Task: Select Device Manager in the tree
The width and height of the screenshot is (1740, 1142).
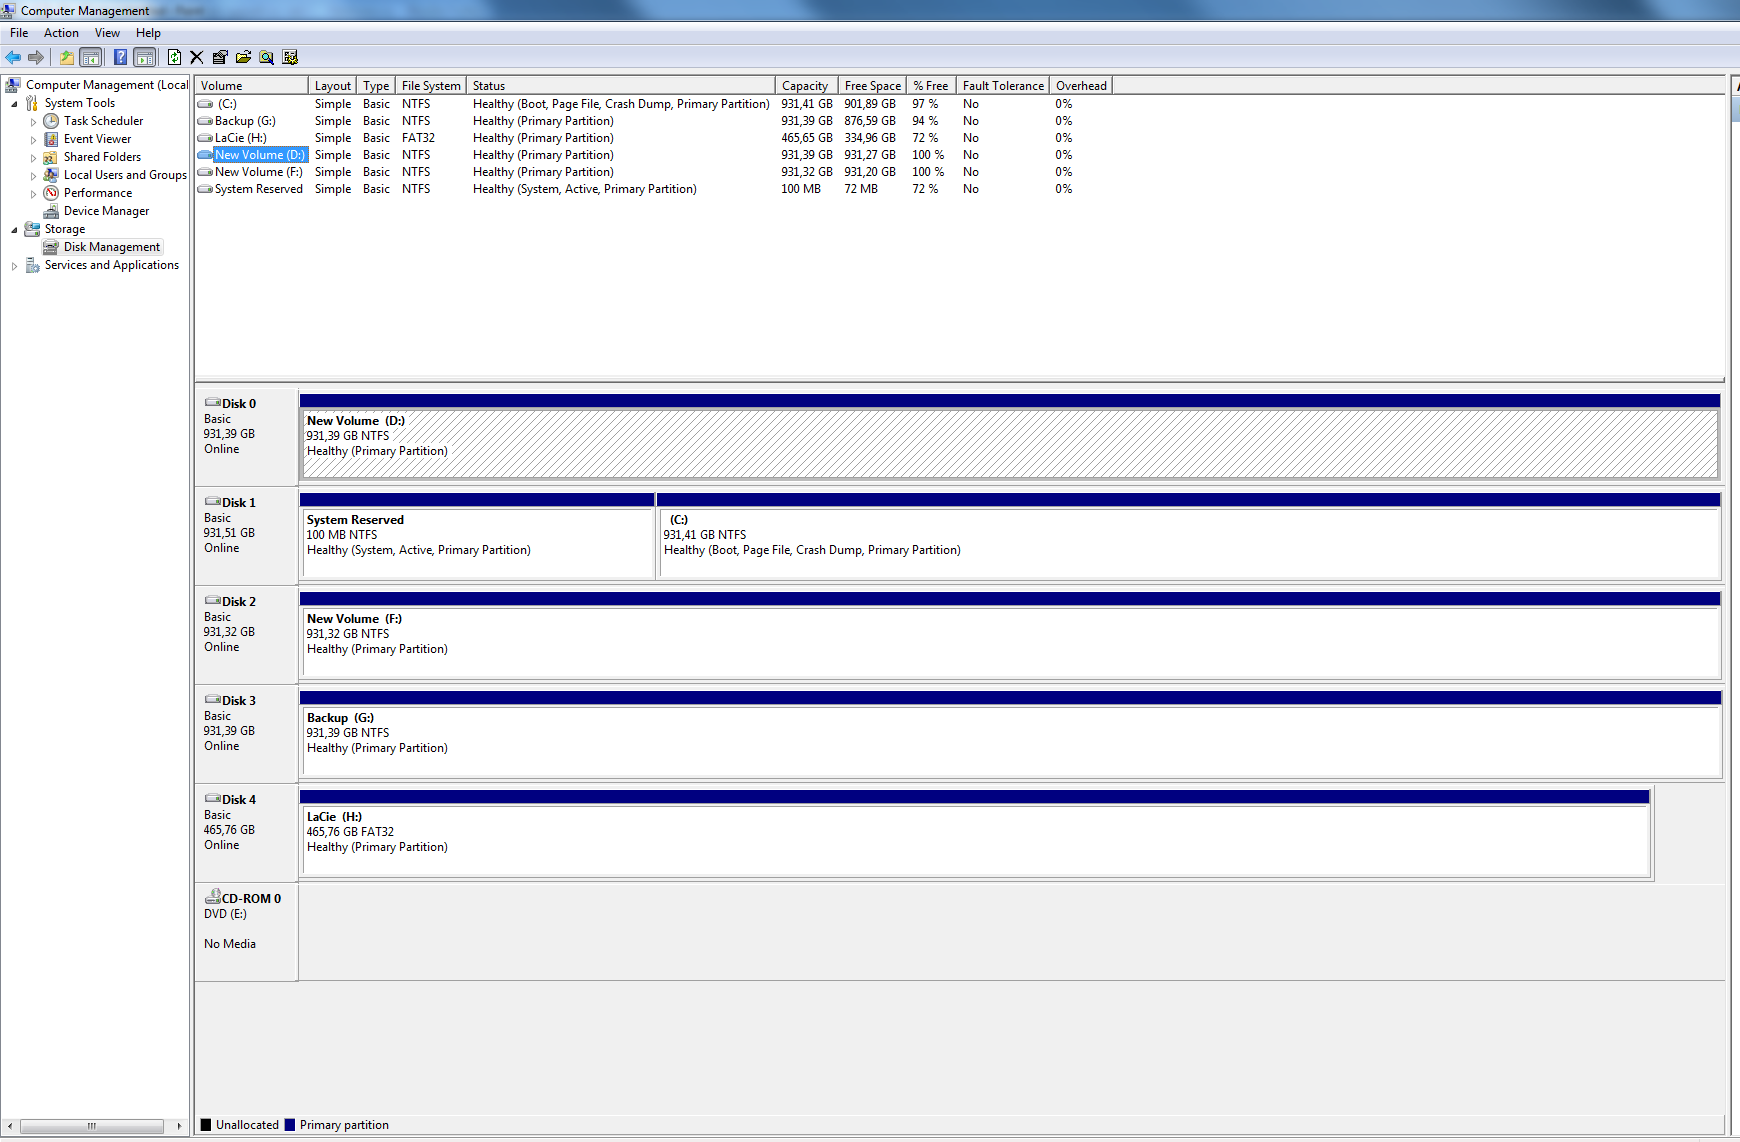Action: coord(106,211)
